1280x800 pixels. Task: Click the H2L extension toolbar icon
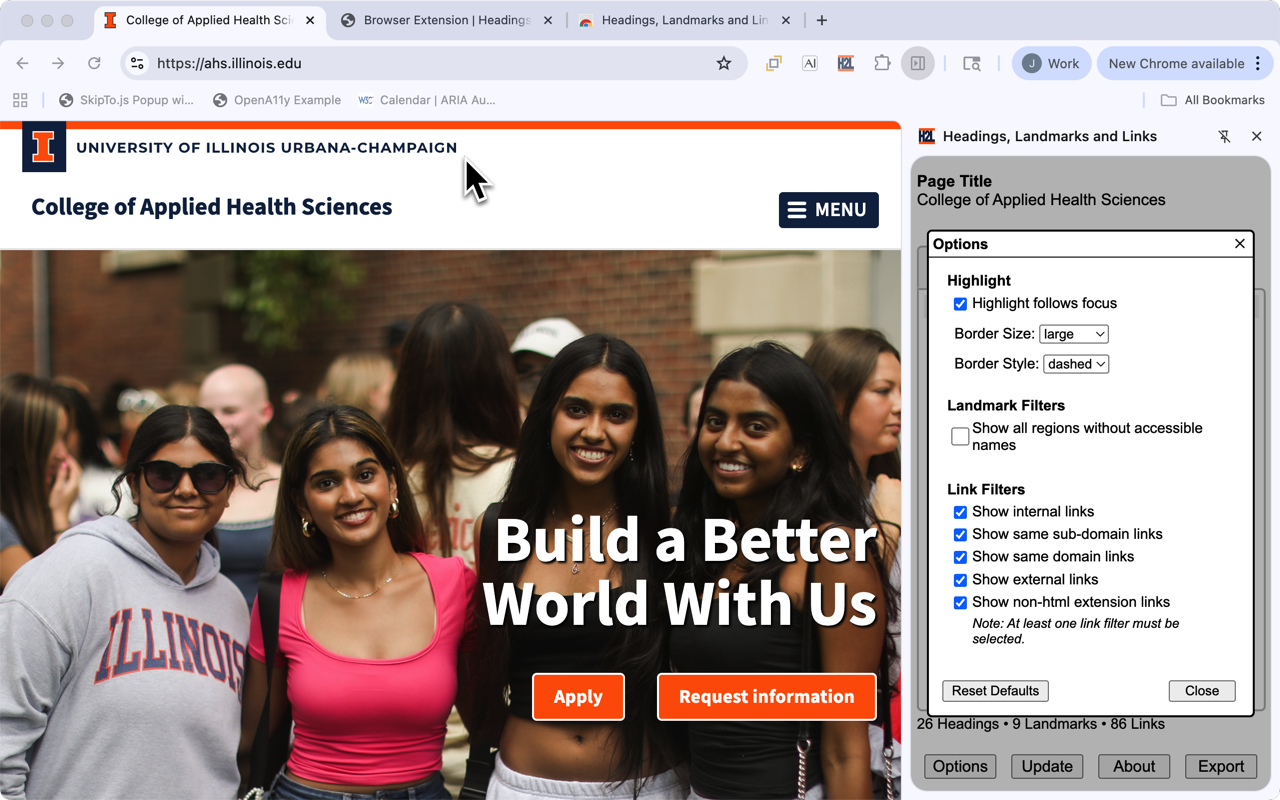(846, 63)
